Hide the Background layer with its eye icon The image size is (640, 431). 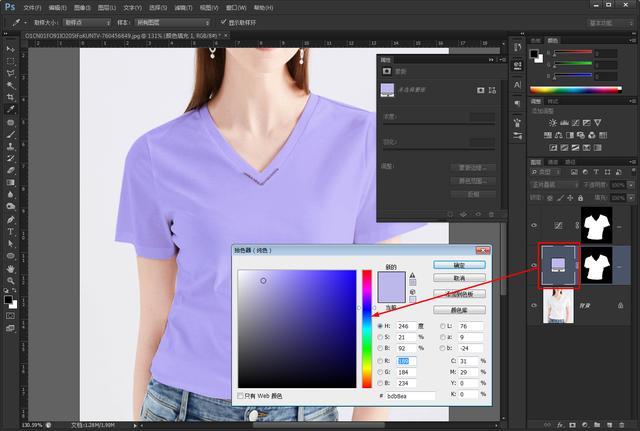coord(534,305)
